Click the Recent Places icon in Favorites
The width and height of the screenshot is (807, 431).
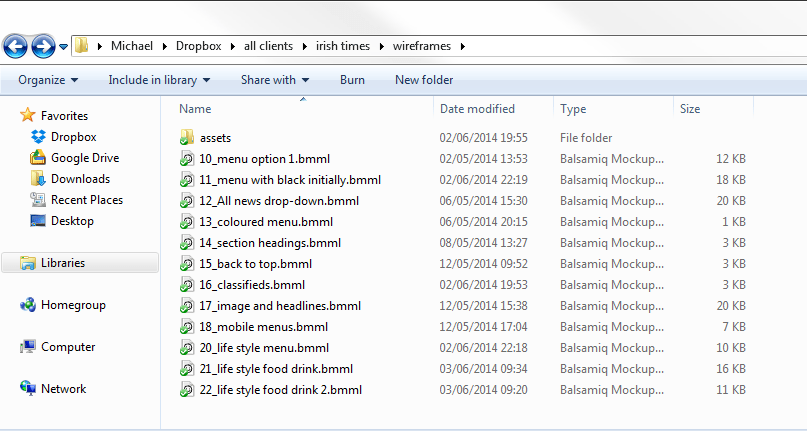pyautogui.click(x=38, y=199)
